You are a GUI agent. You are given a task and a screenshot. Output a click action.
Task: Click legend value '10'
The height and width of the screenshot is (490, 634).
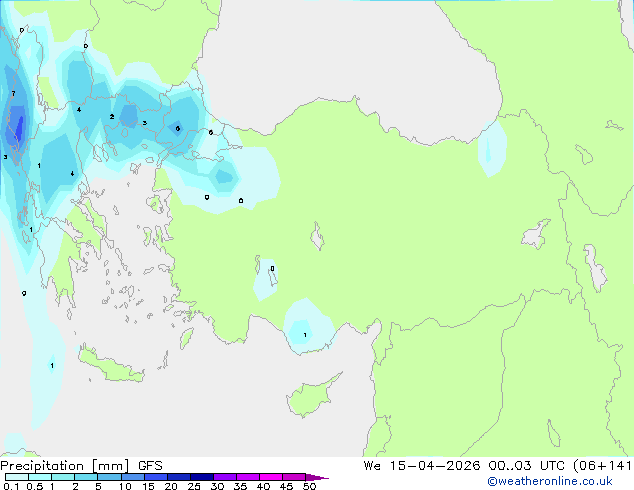[125, 486]
